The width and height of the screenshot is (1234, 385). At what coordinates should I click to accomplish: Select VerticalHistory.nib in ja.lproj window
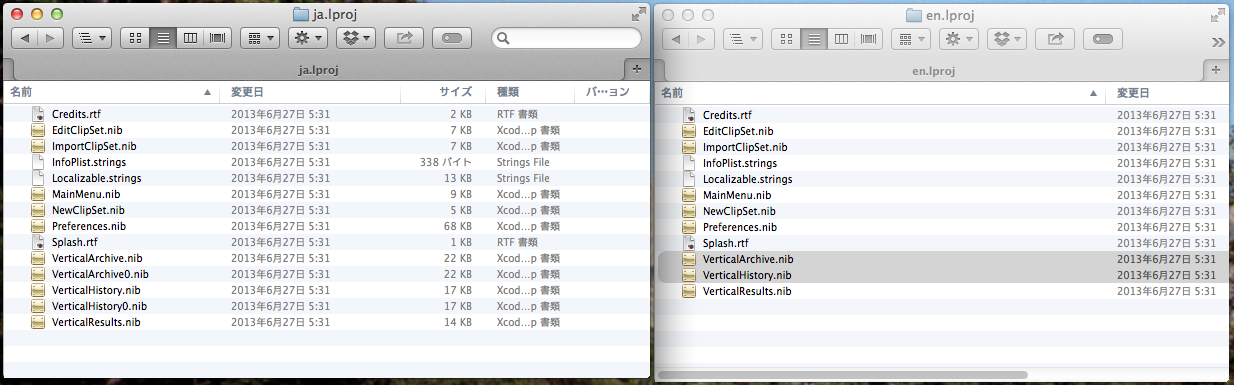pos(96,290)
